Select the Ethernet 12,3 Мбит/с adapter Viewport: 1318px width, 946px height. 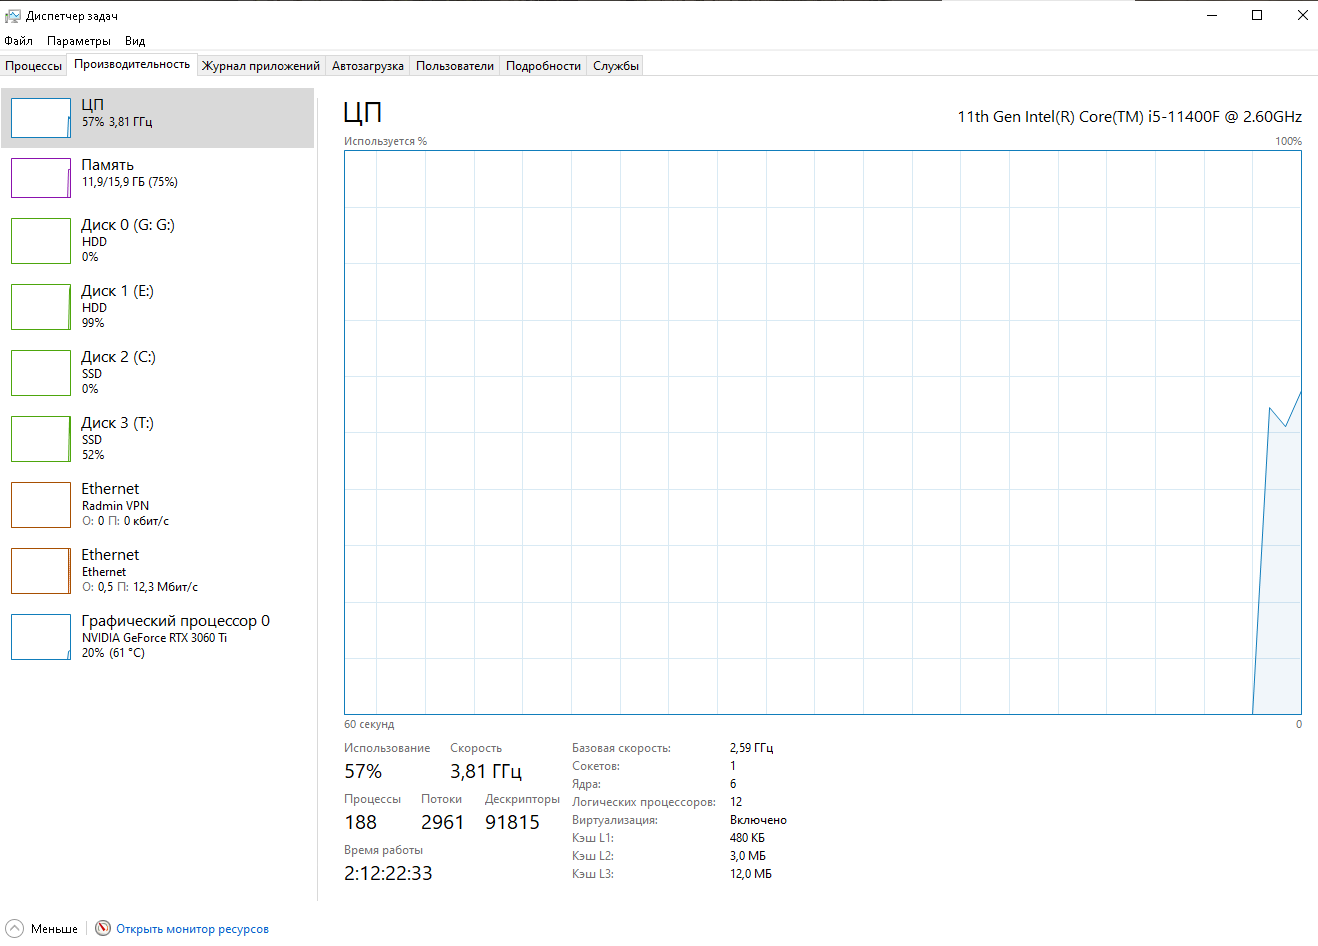(140, 570)
